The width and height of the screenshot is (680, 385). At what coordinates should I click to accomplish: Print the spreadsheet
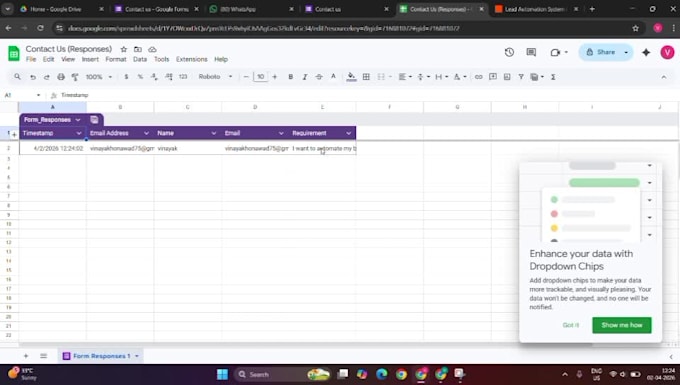tap(61, 77)
